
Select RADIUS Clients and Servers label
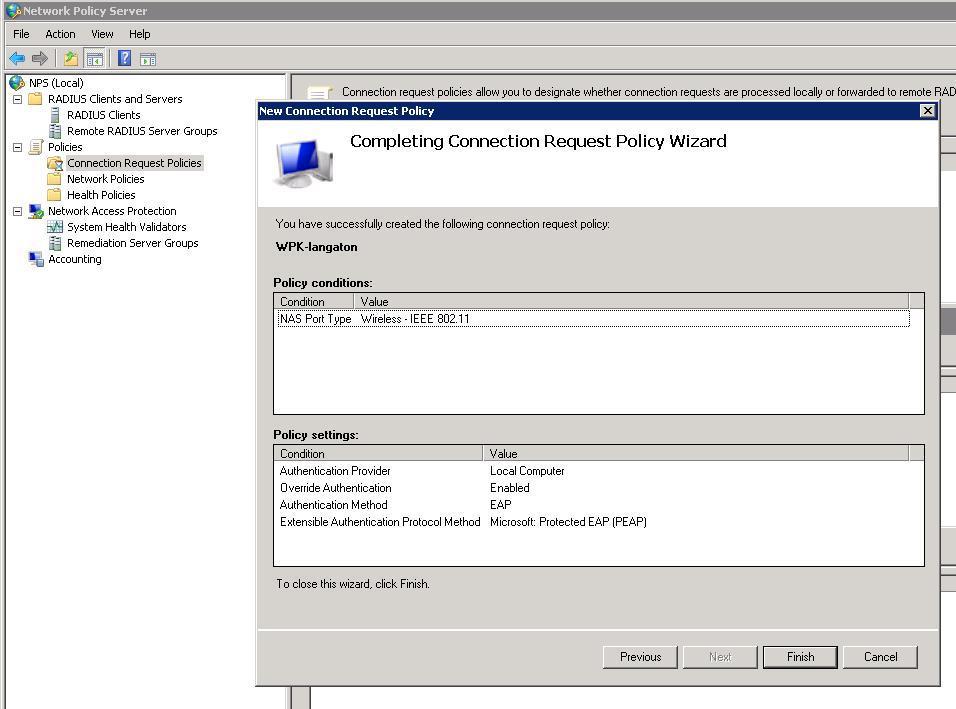115,99
